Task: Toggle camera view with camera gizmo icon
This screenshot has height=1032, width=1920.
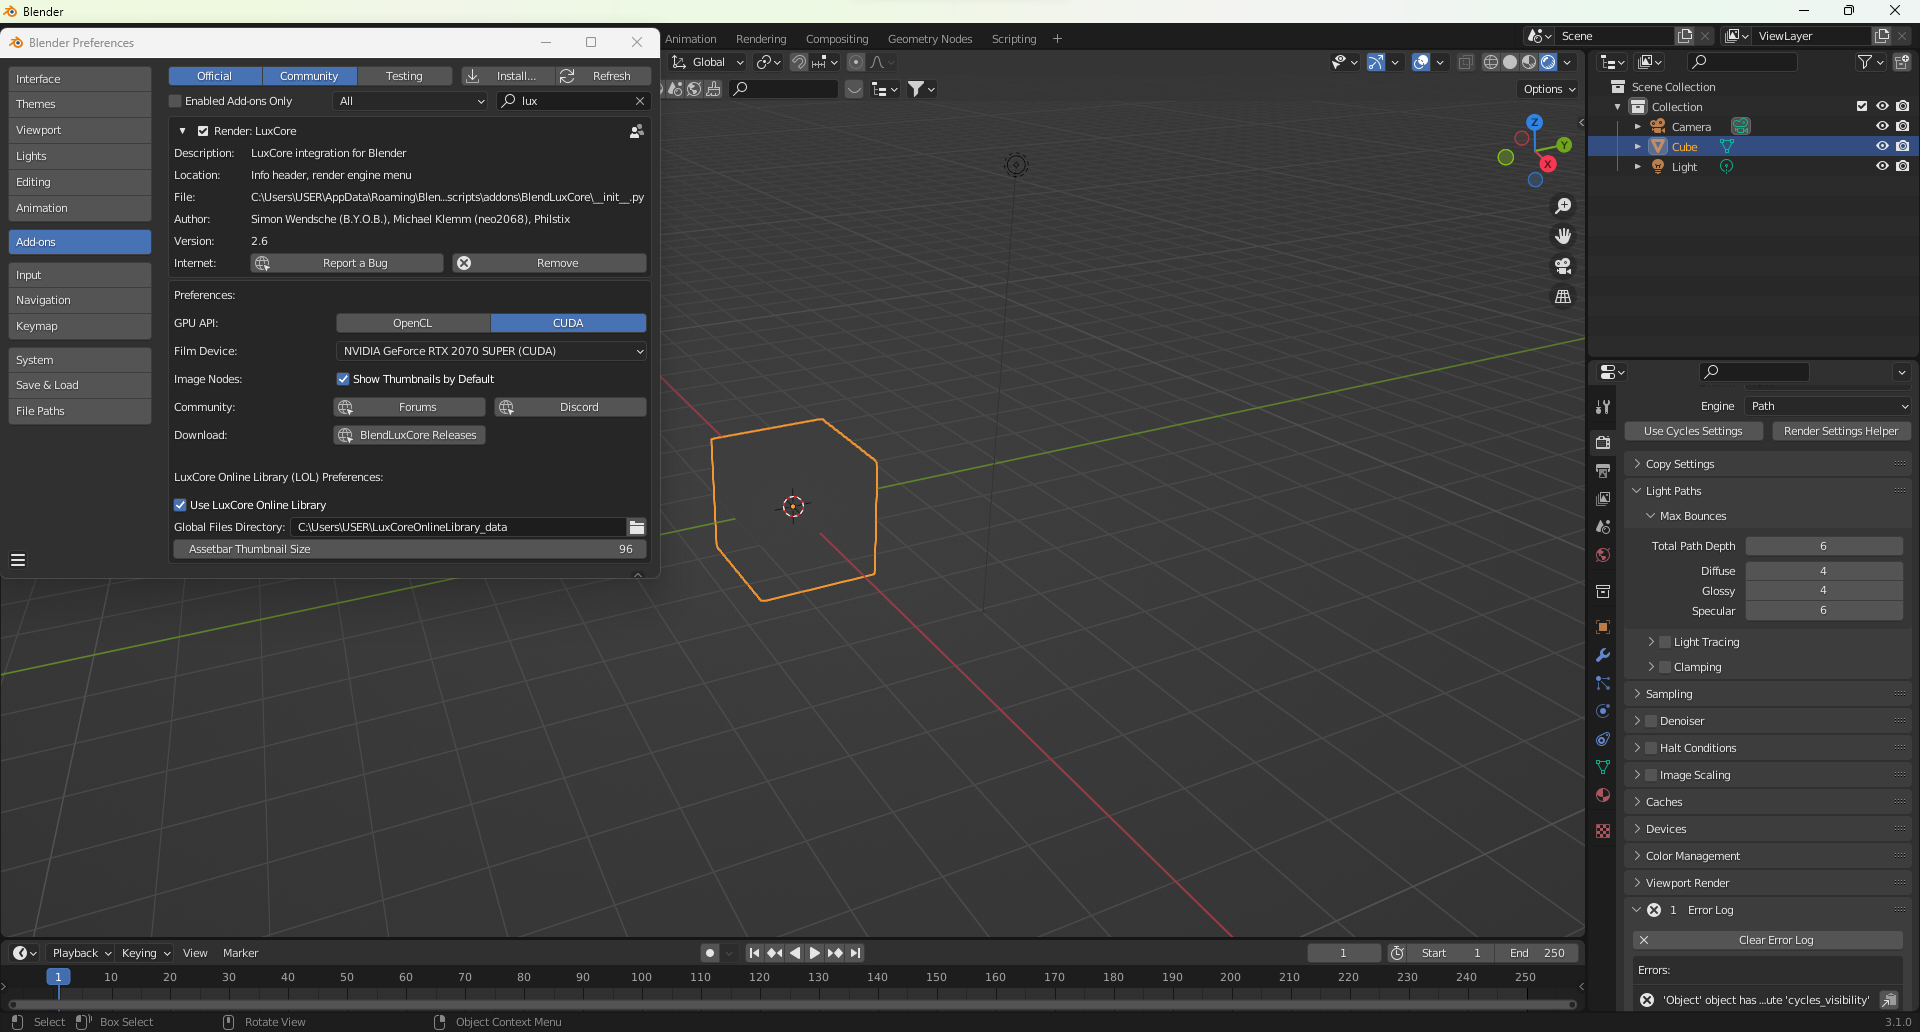Action: tap(1562, 266)
